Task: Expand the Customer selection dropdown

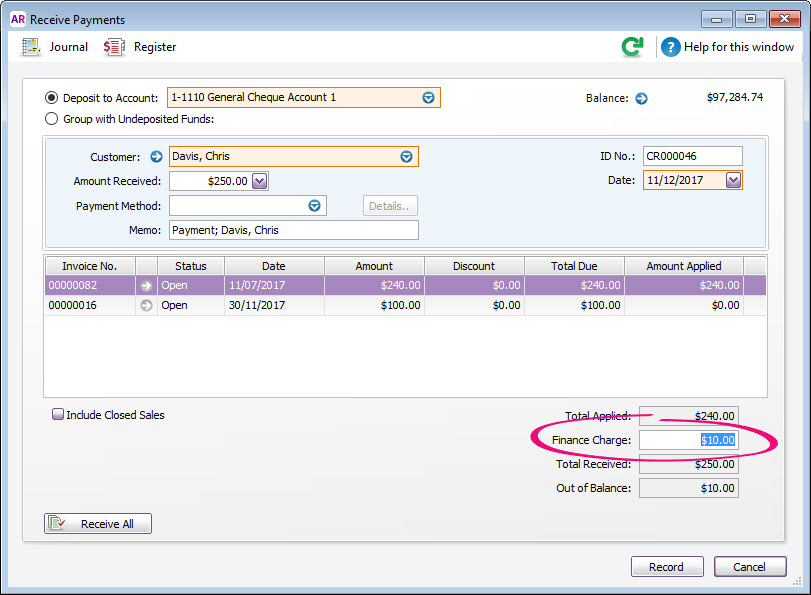Action: click(x=406, y=156)
